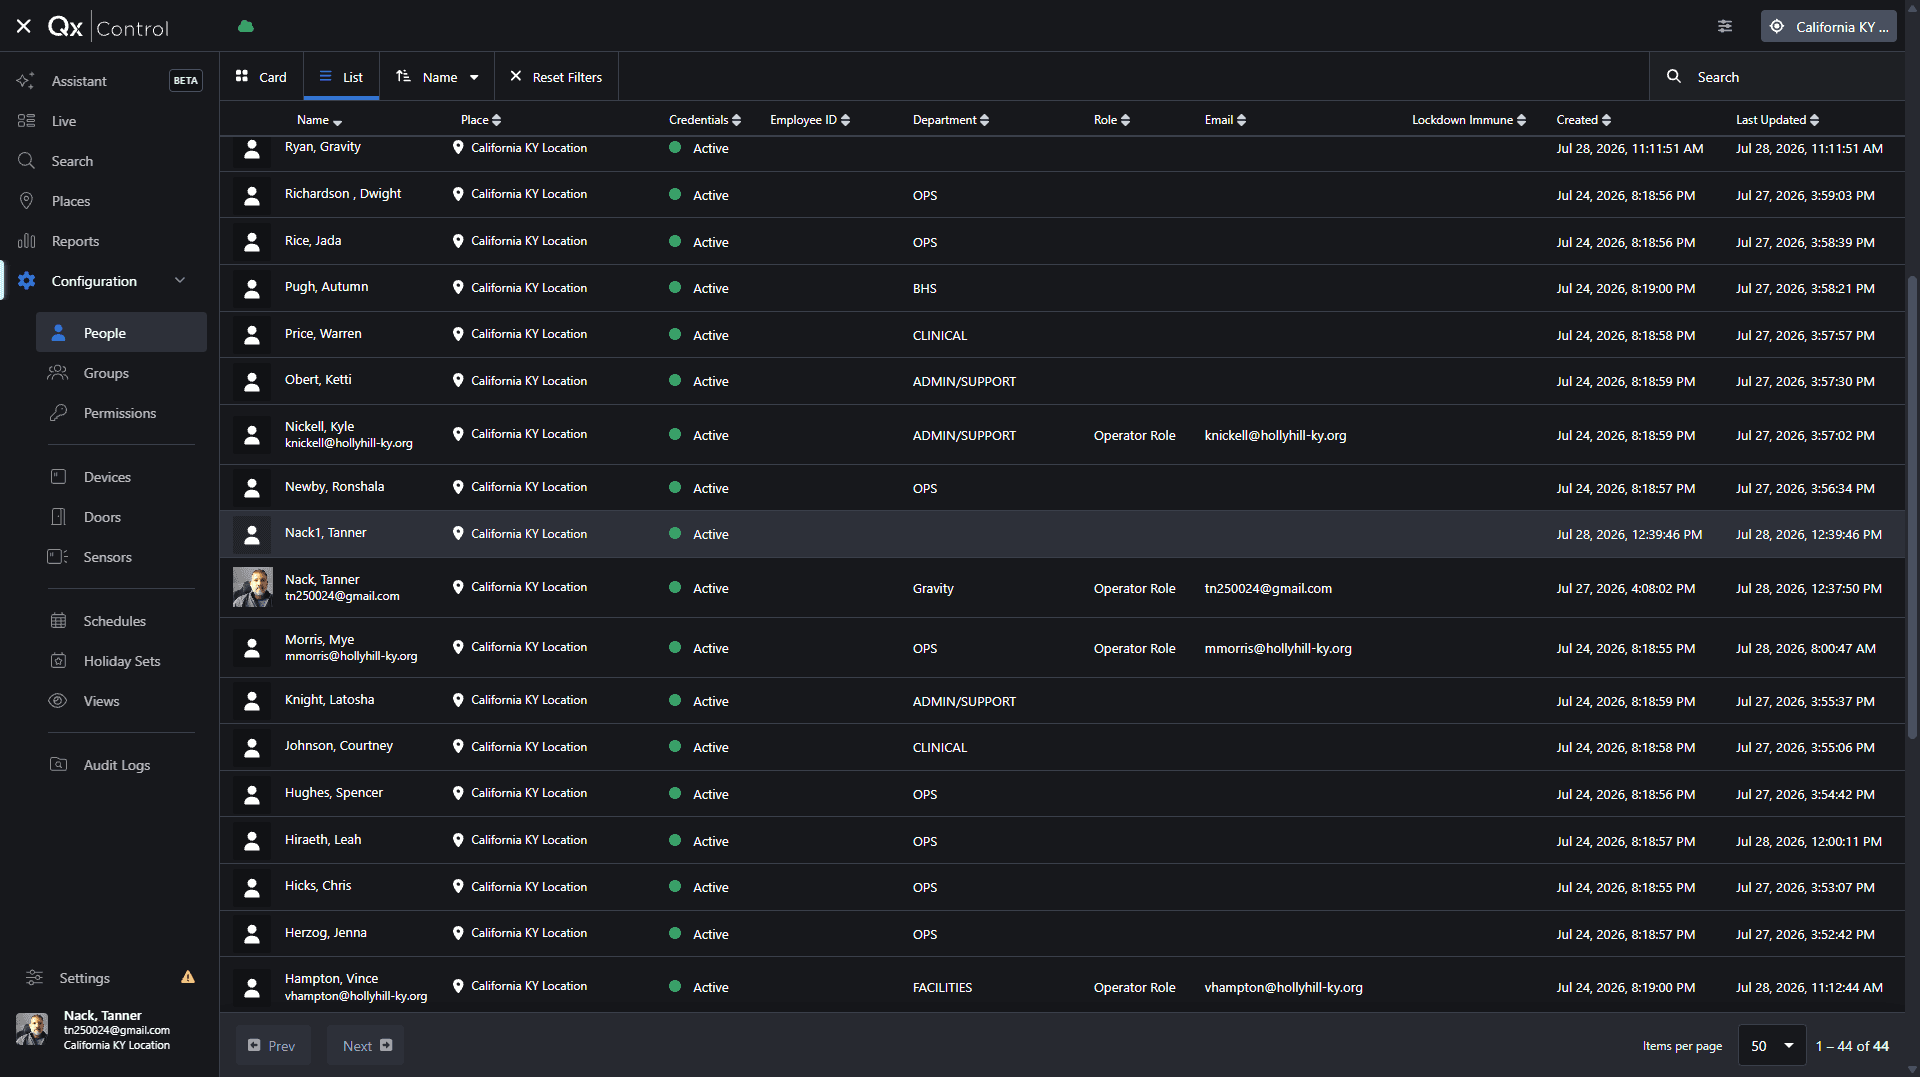
Task: Click the vertical scrollbar of the people list
Action: point(1912,508)
